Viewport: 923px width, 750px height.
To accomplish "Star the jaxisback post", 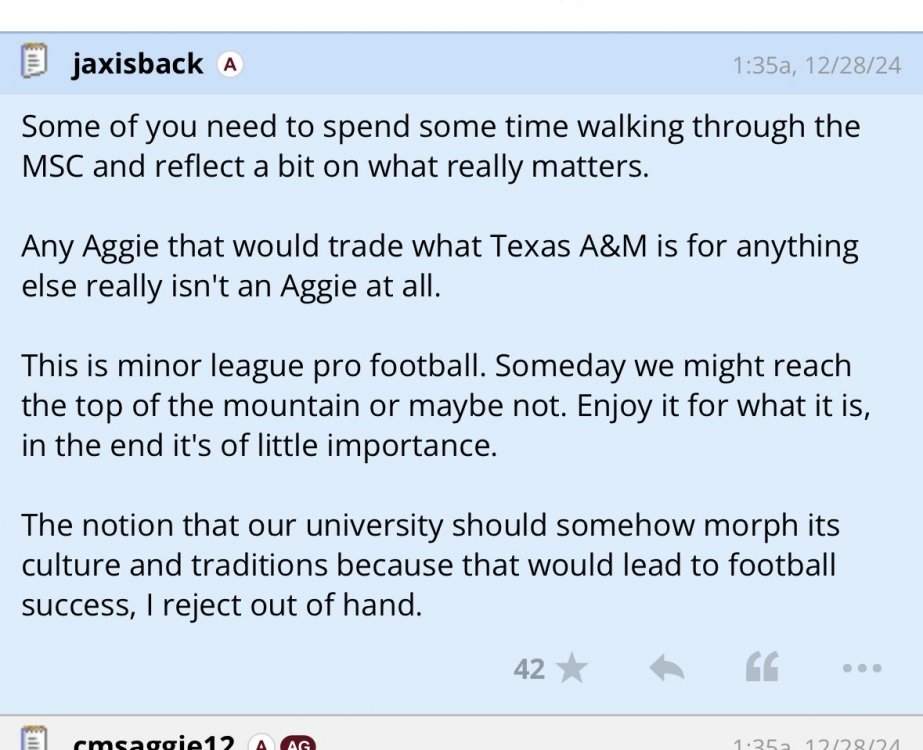I will coord(572,668).
